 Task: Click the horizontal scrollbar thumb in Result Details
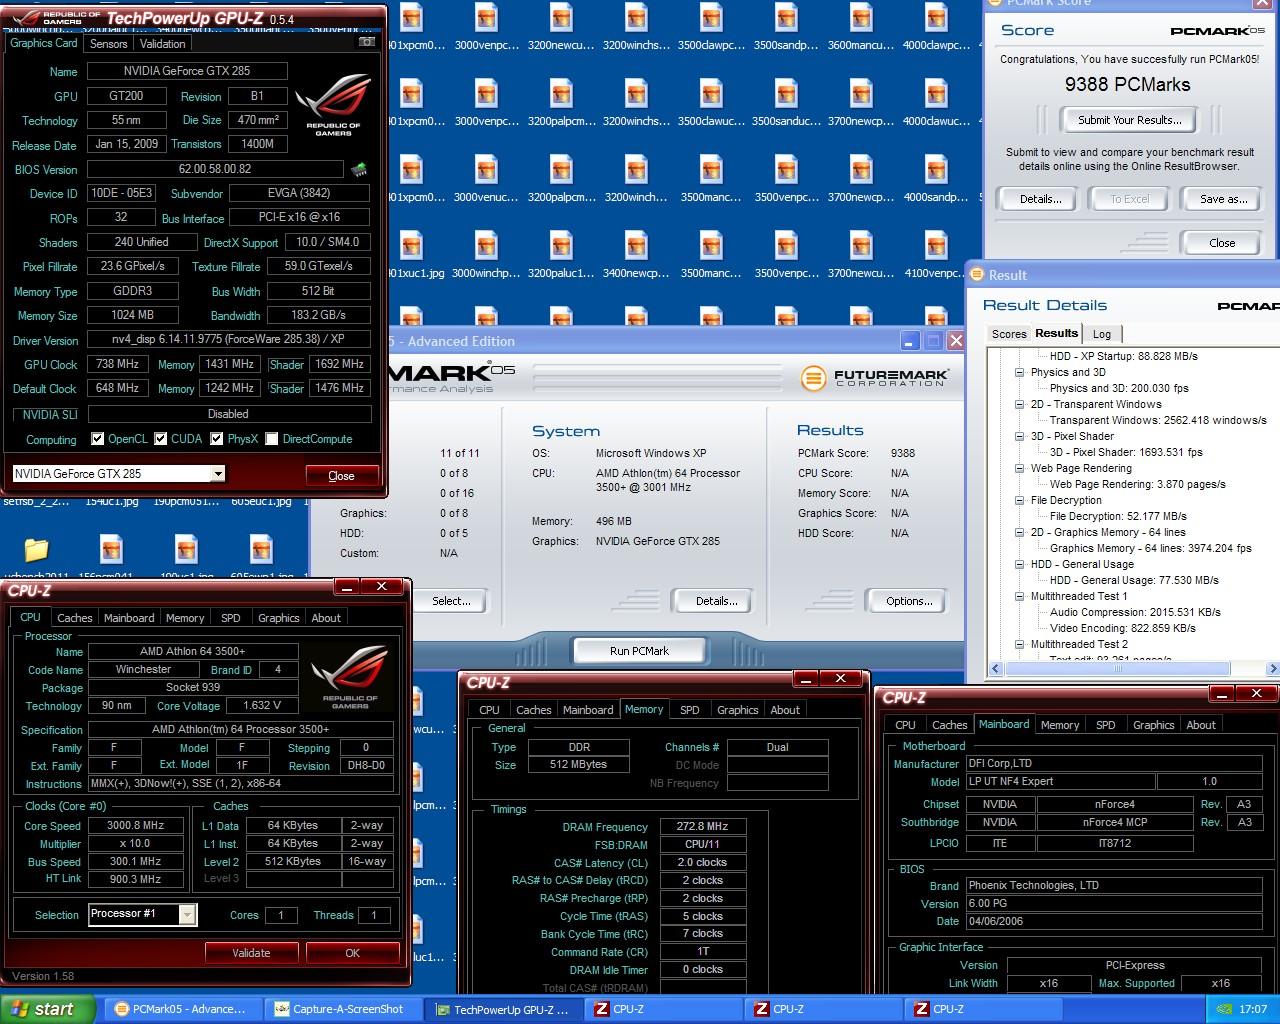pyautogui.click(x=1119, y=669)
